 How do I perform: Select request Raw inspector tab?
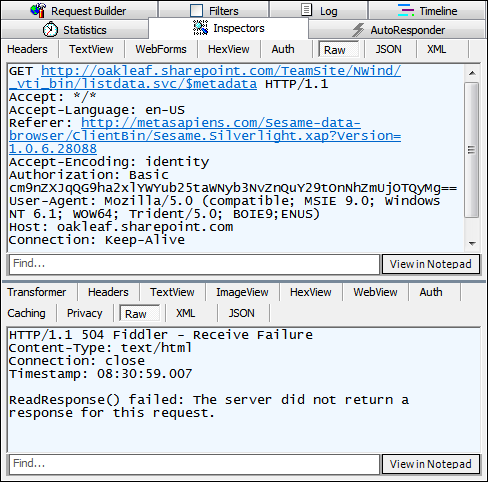[x=338, y=50]
